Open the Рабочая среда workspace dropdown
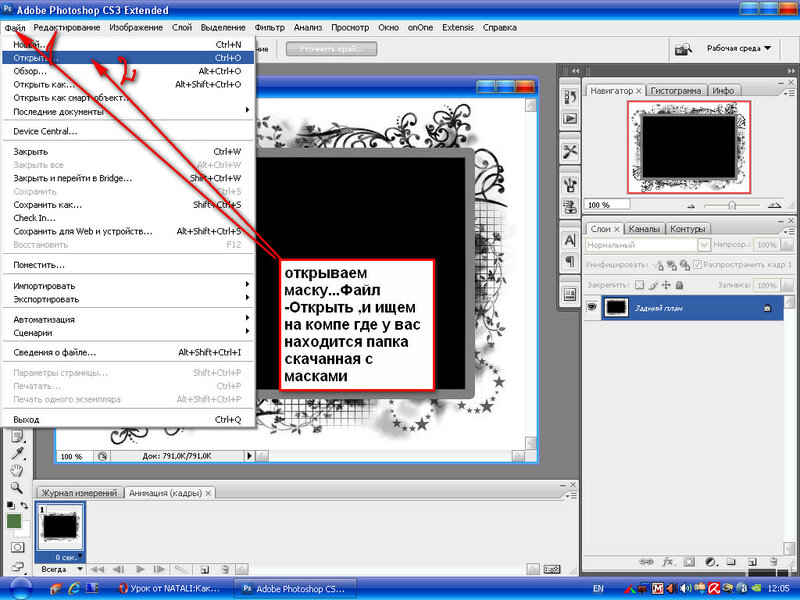 738,48
